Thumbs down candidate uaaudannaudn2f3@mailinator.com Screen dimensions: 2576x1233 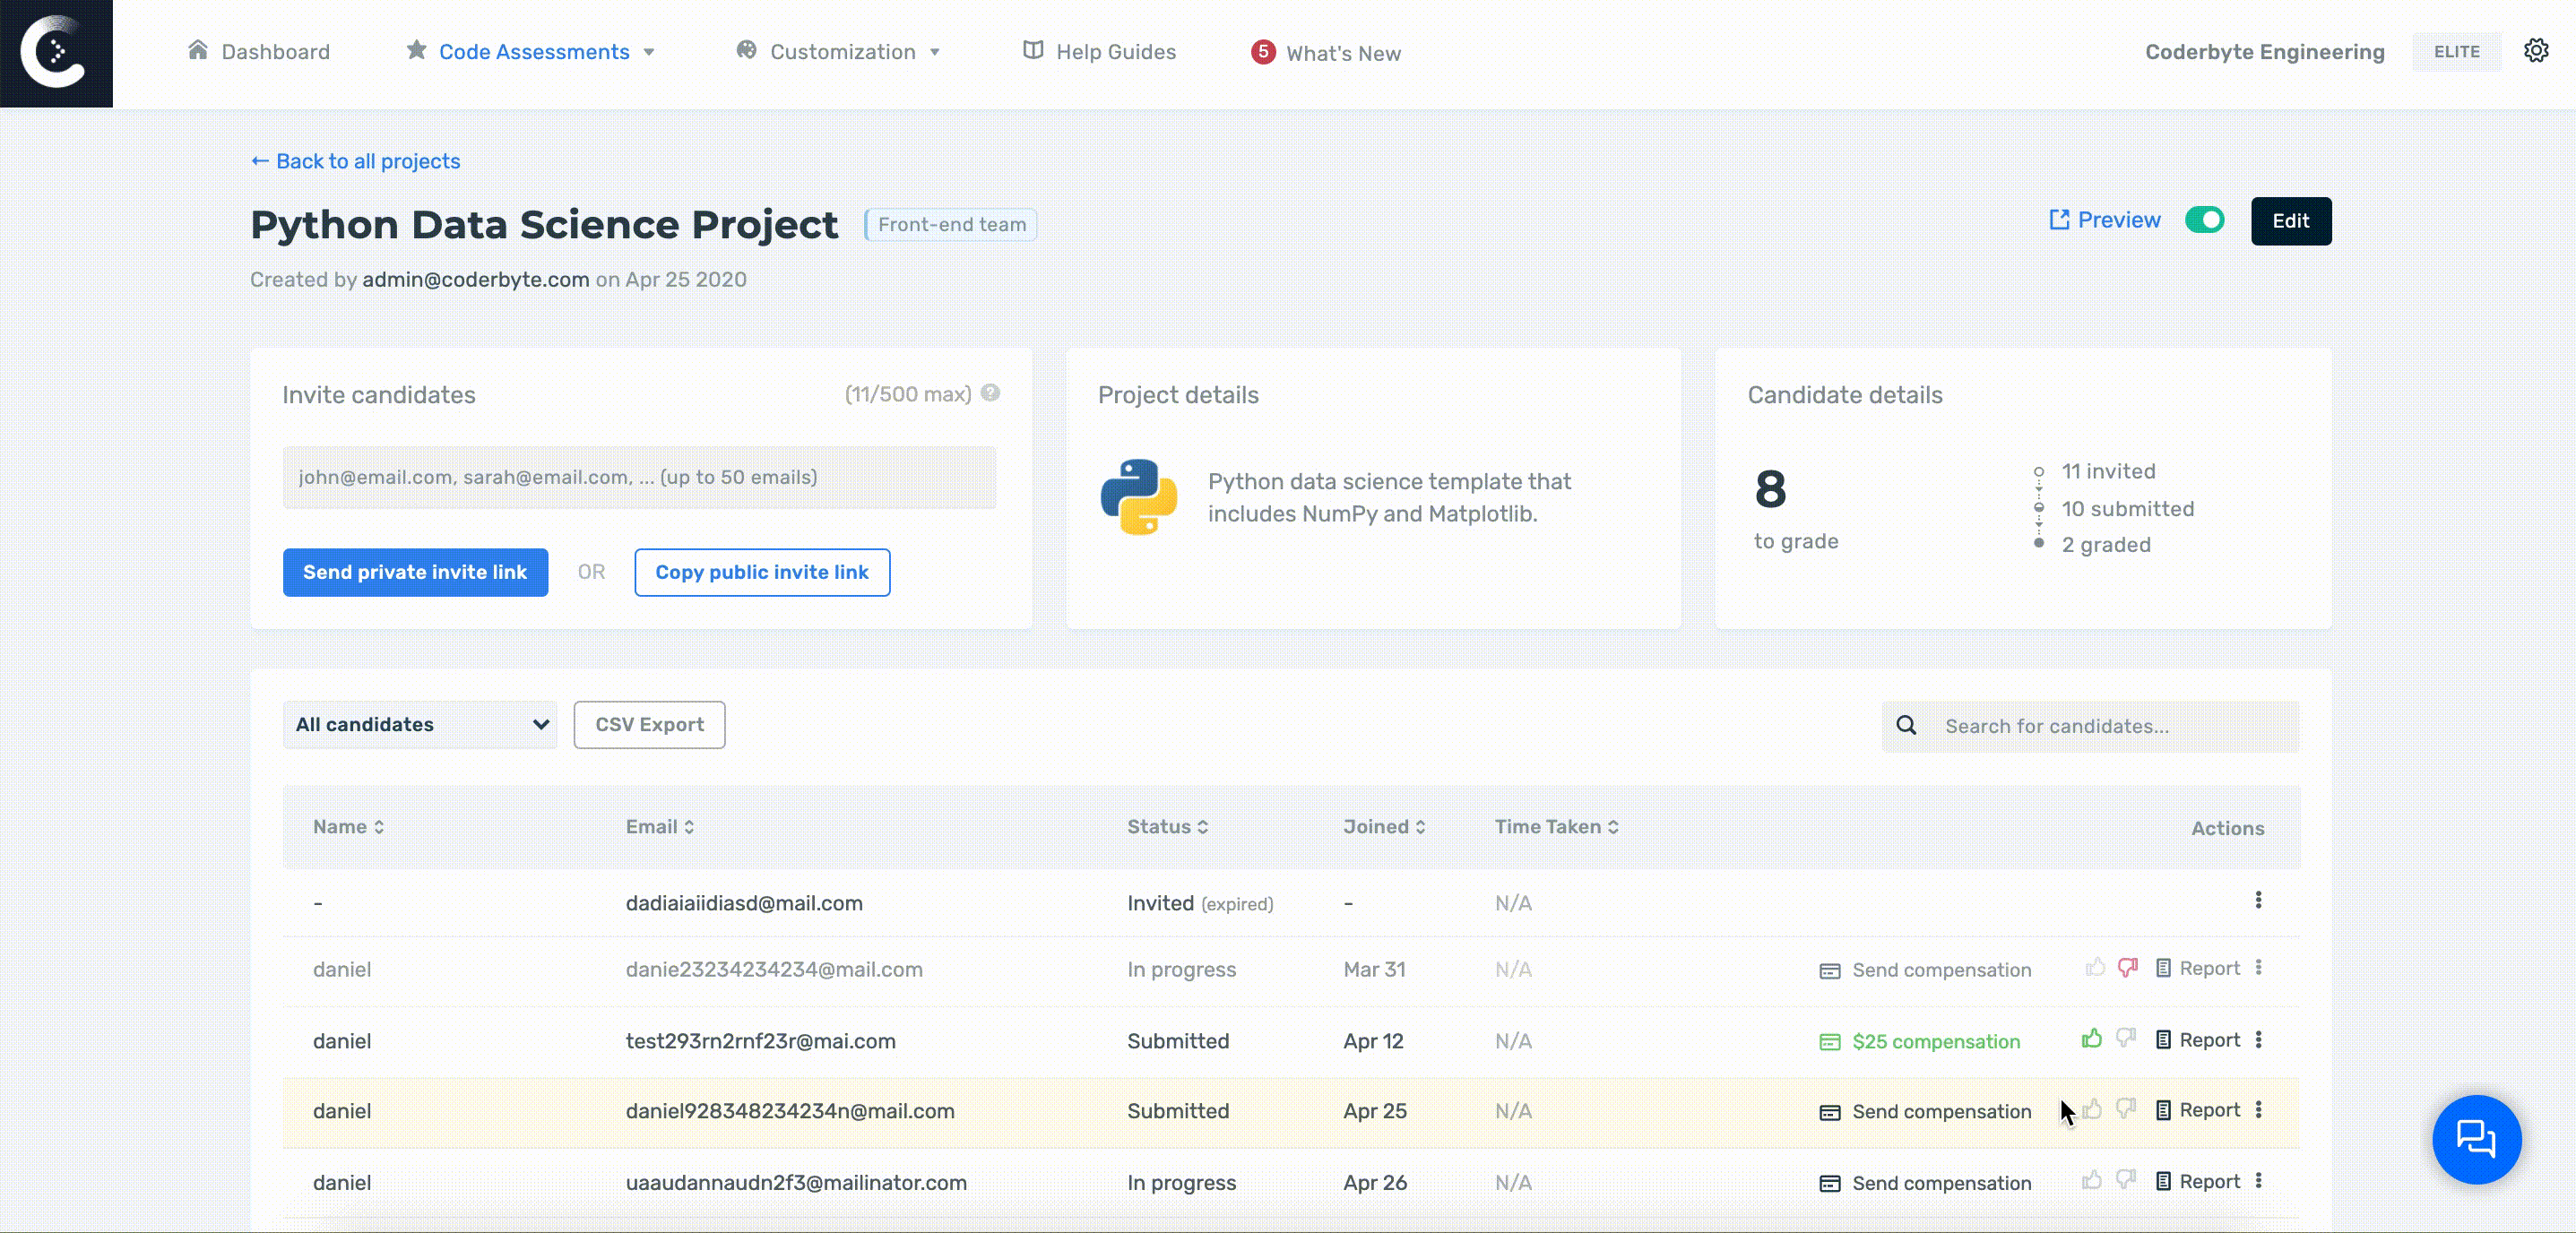click(2126, 1180)
